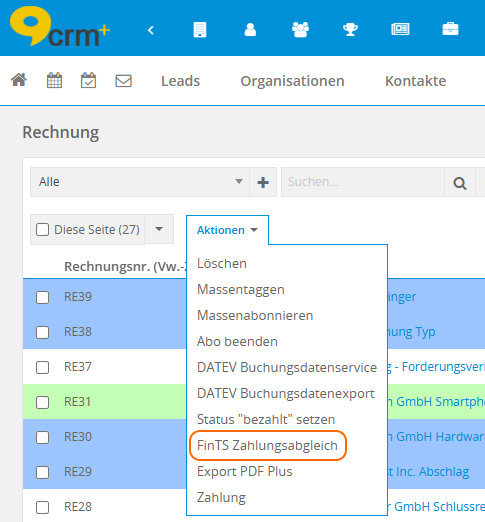
Task: Select checkbox for invoice RE37
Action: tap(42, 367)
